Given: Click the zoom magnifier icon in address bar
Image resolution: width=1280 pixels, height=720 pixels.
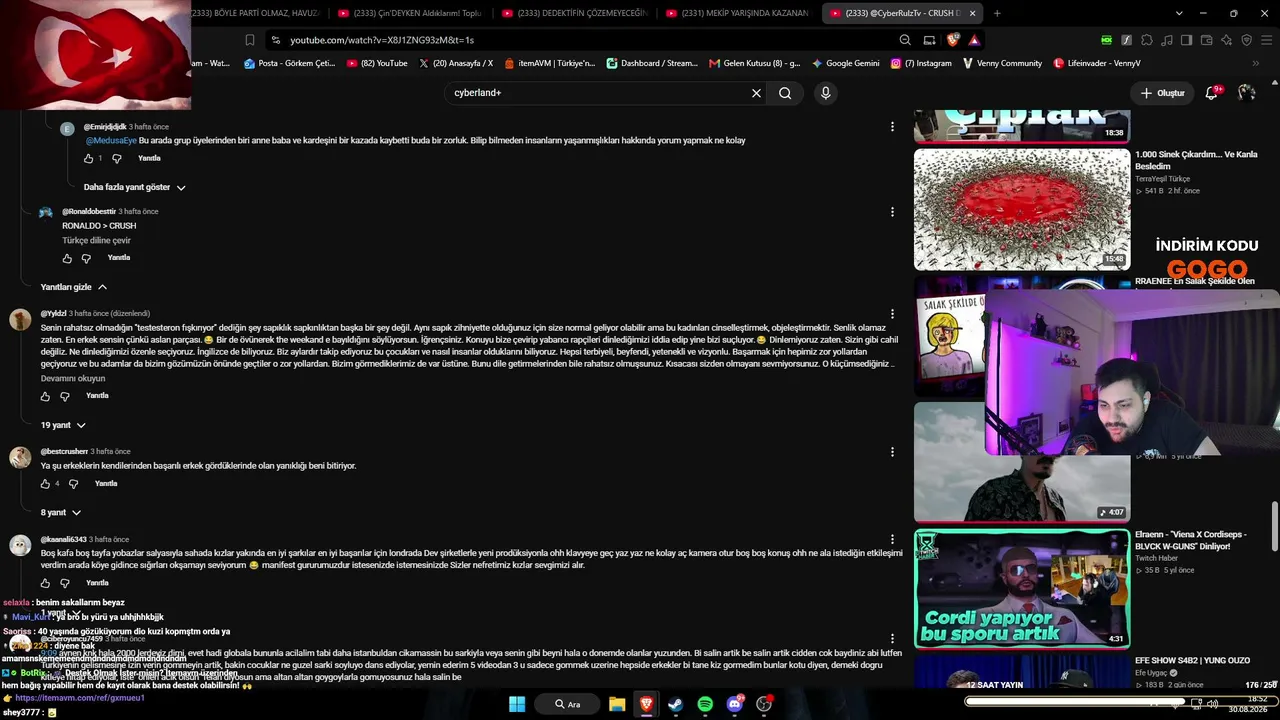Looking at the screenshot, I should click(905, 40).
